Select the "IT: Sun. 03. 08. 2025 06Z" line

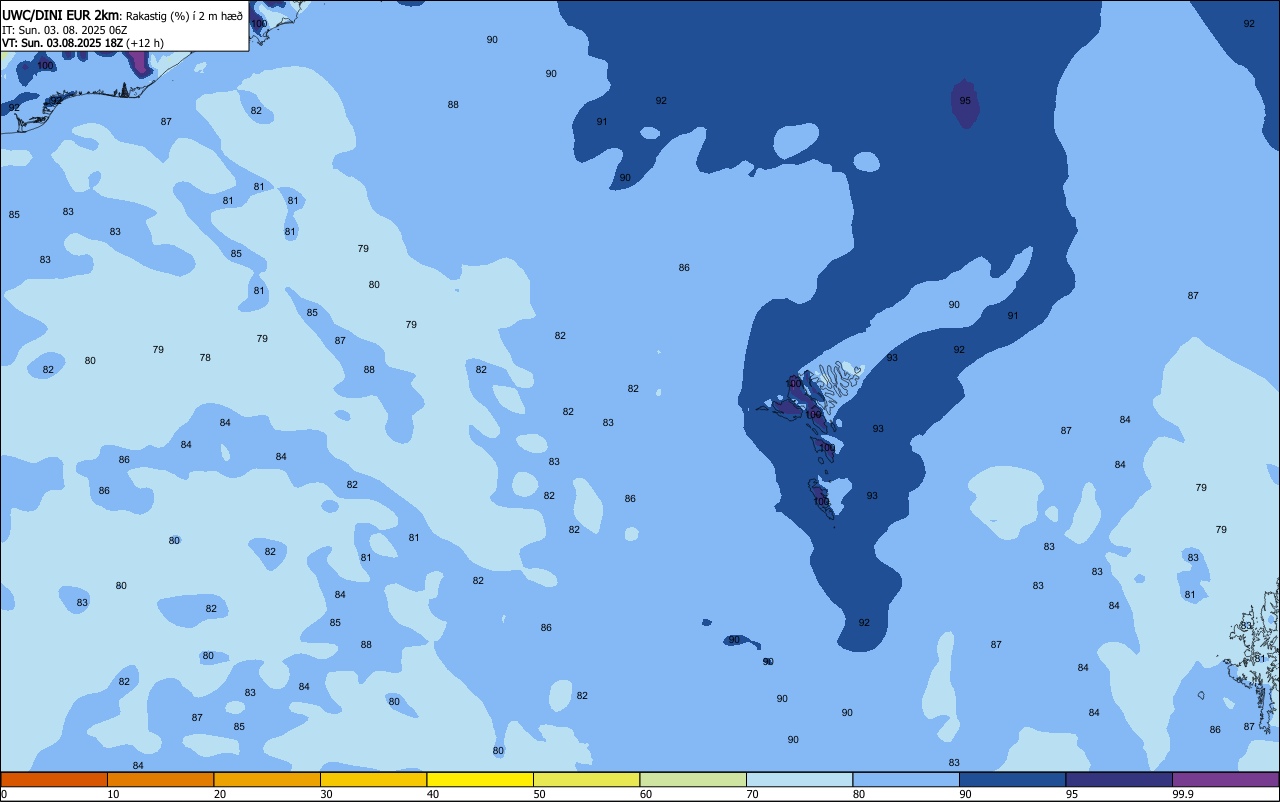(x=64, y=30)
